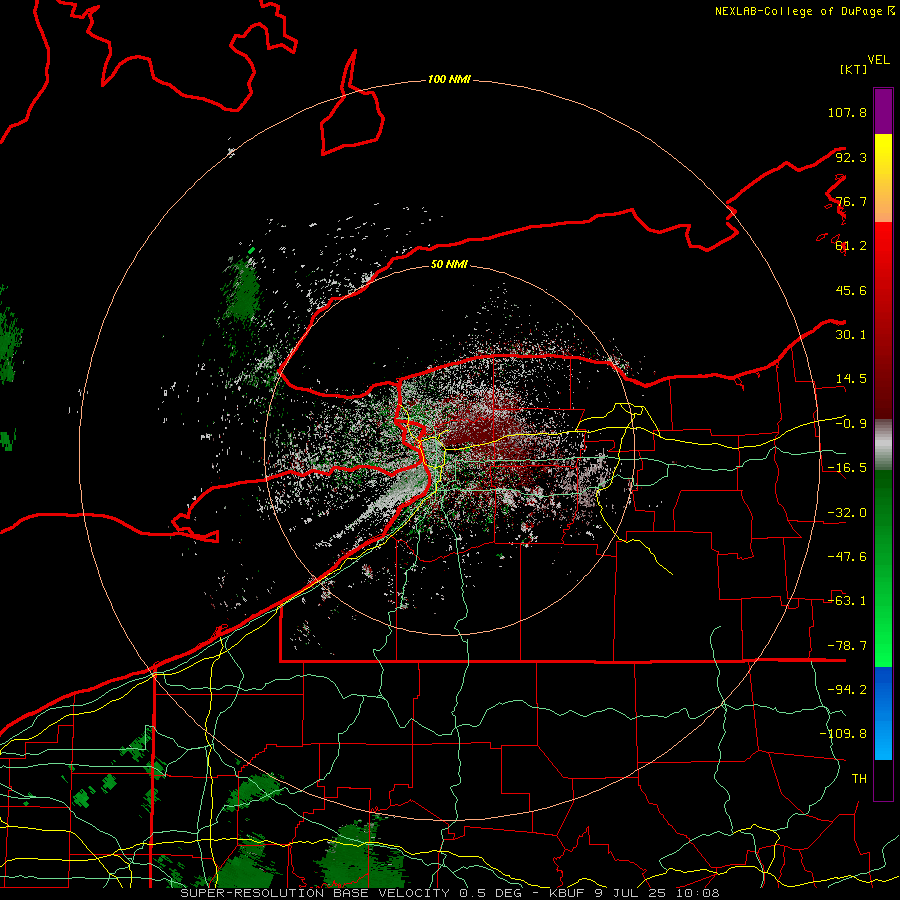Pick the green segment on the color bar
The image size is (900, 900).
coord(883,568)
